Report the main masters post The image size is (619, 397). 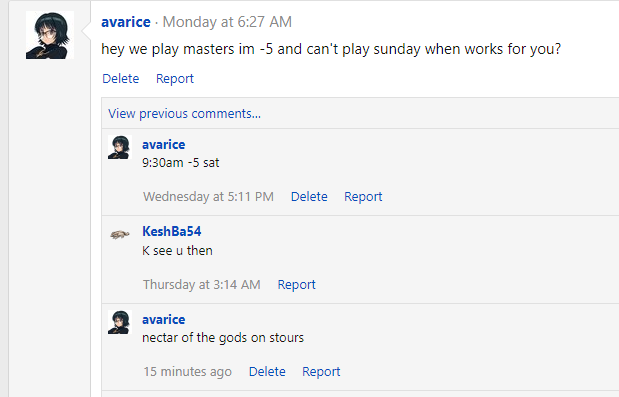(x=175, y=79)
